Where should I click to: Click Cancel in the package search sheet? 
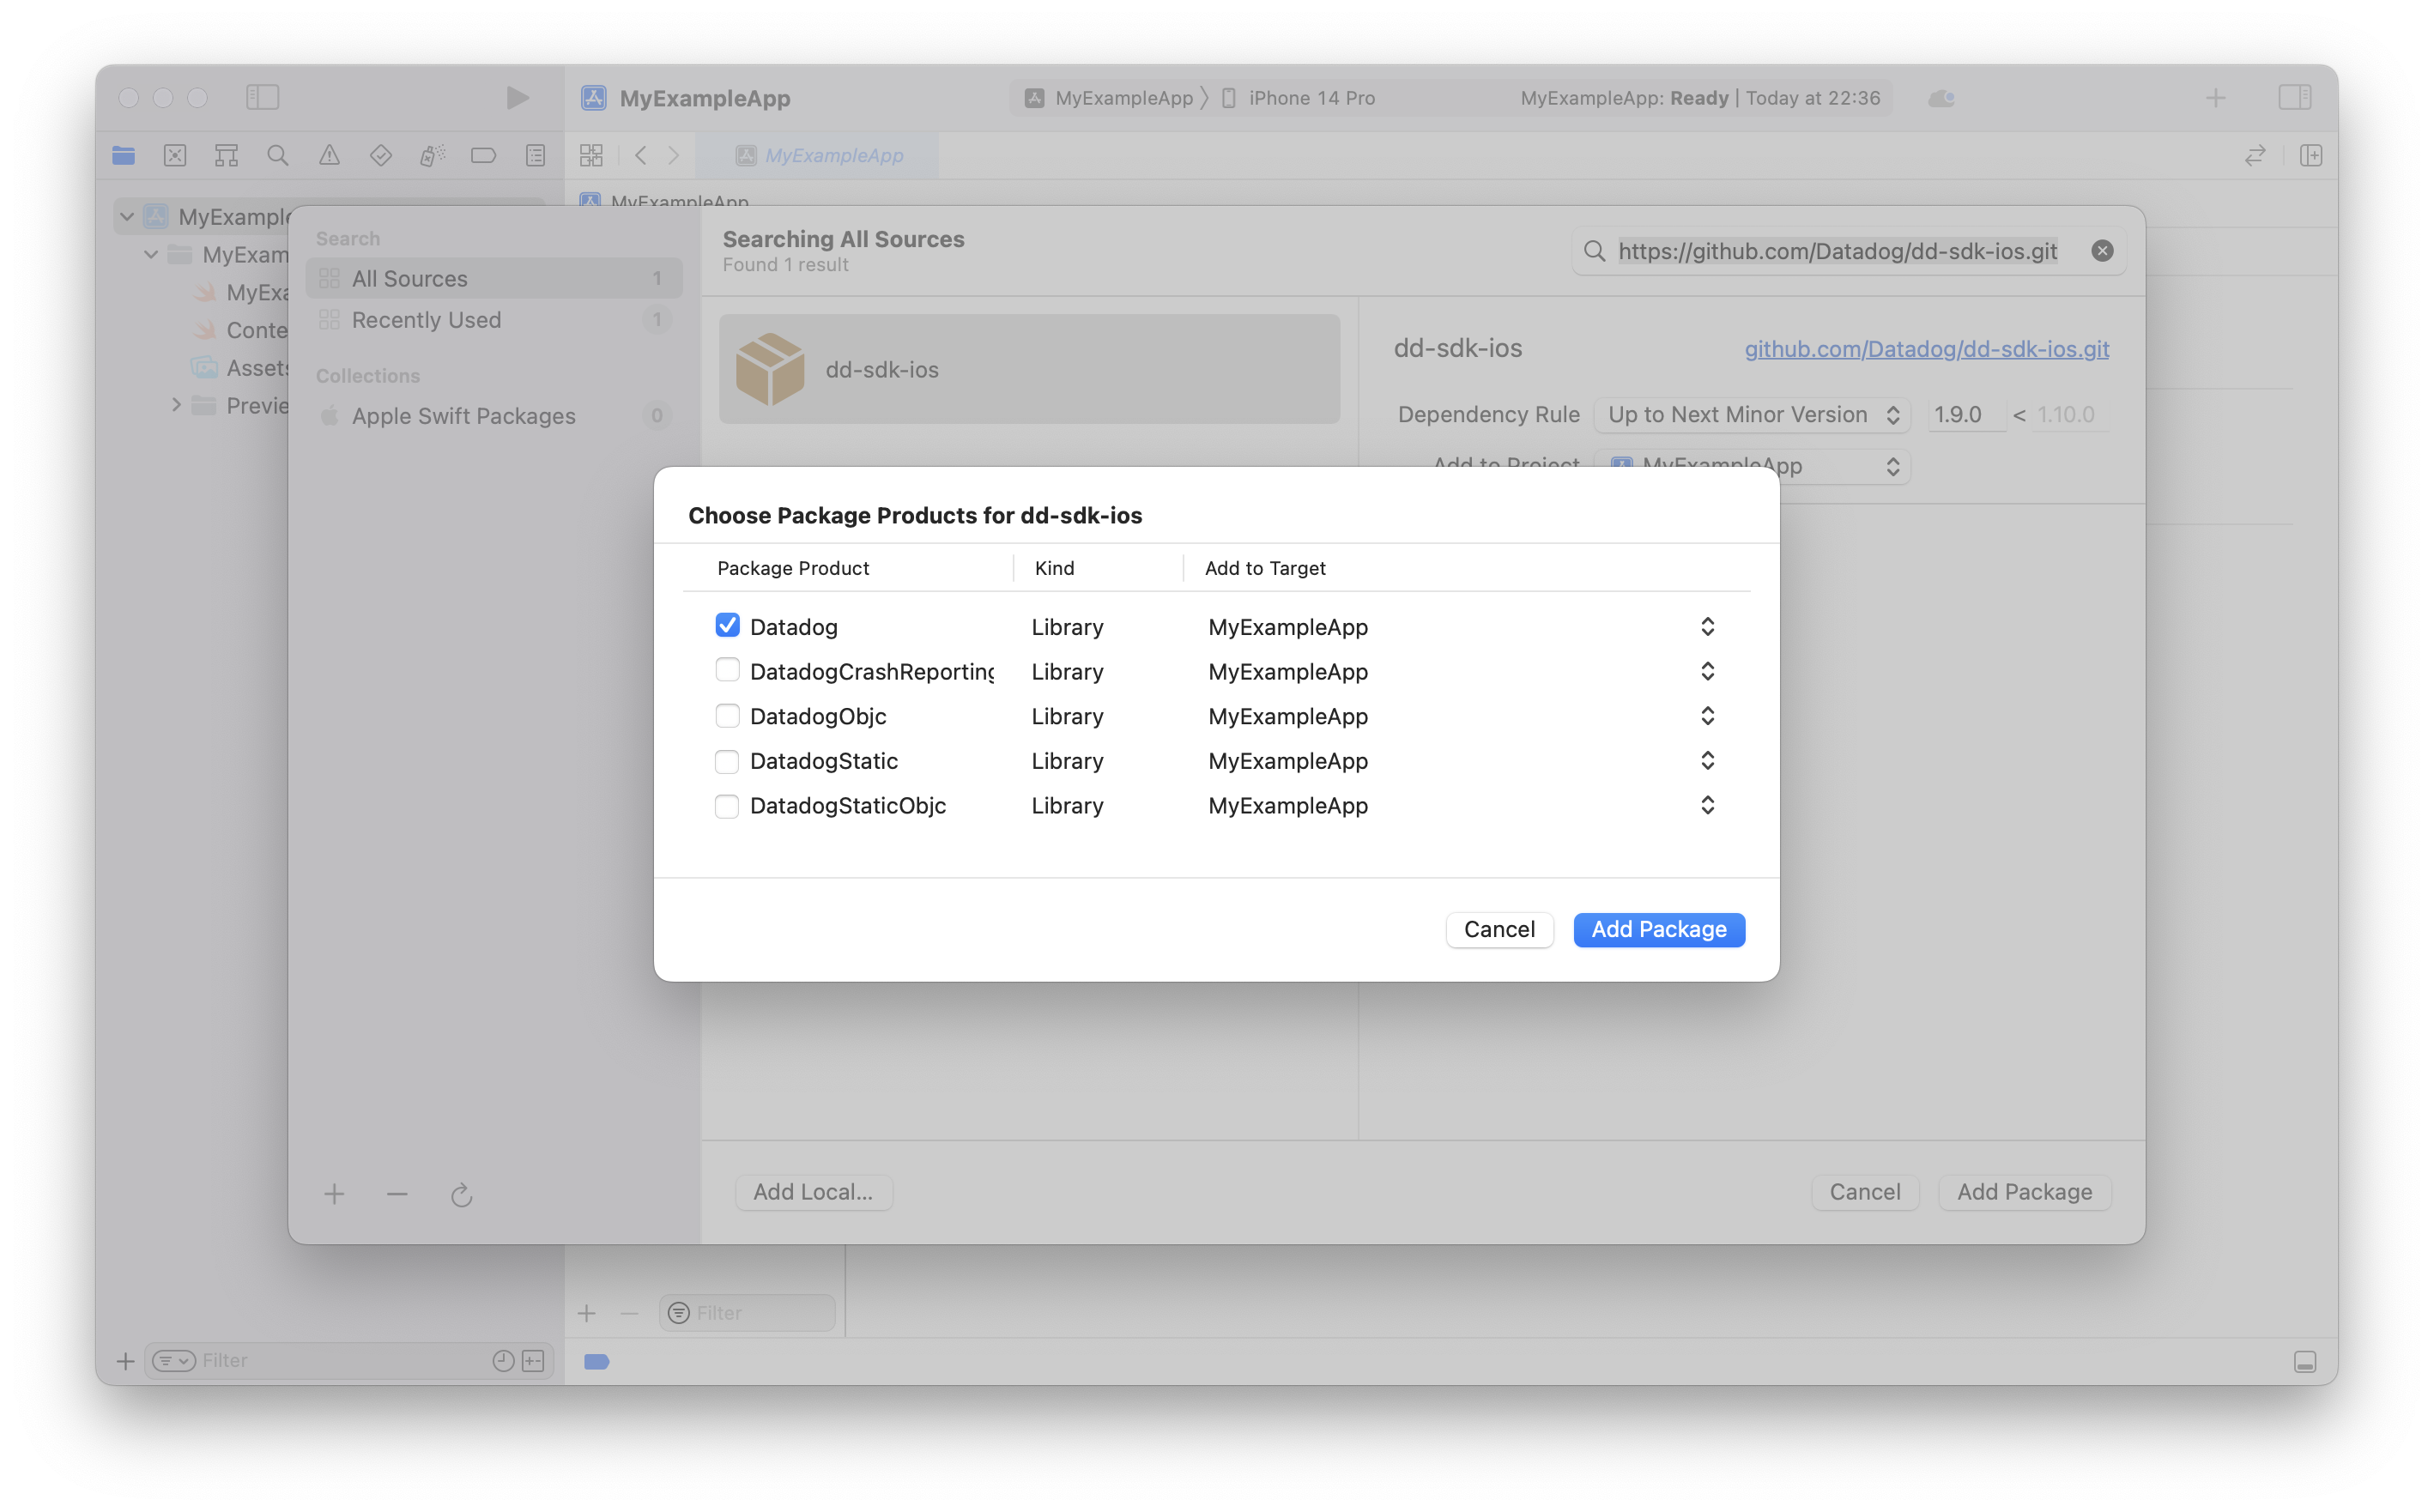1865,1191
